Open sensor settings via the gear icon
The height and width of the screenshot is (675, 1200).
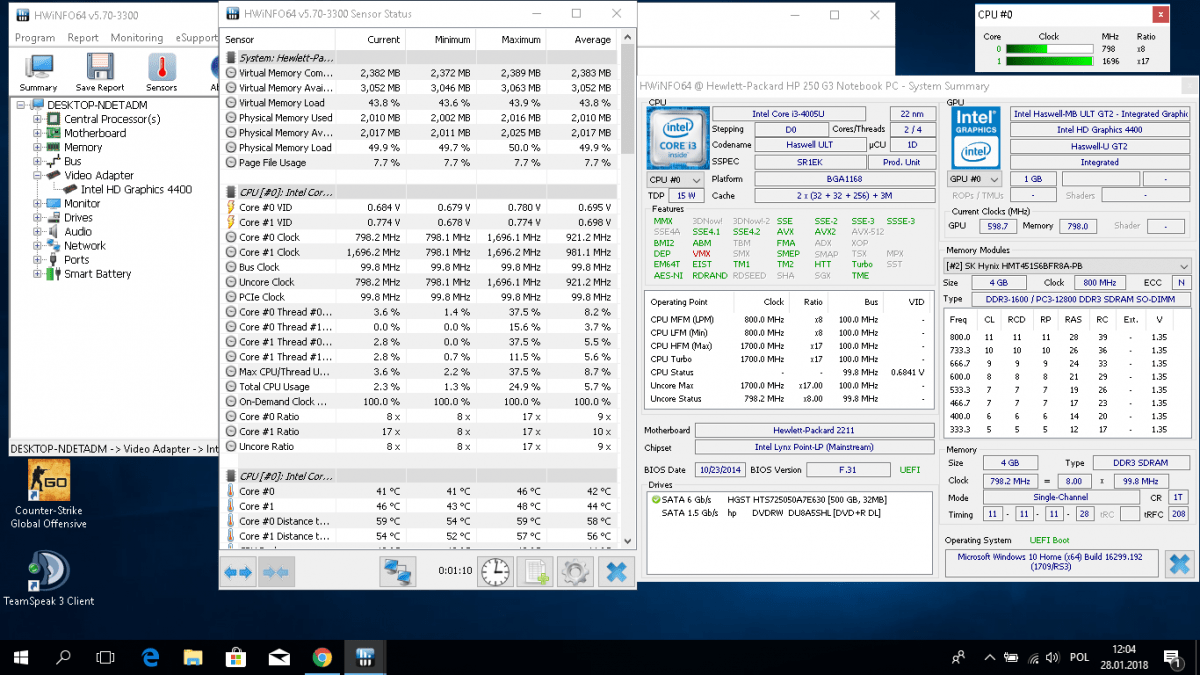(x=575, y=572)
